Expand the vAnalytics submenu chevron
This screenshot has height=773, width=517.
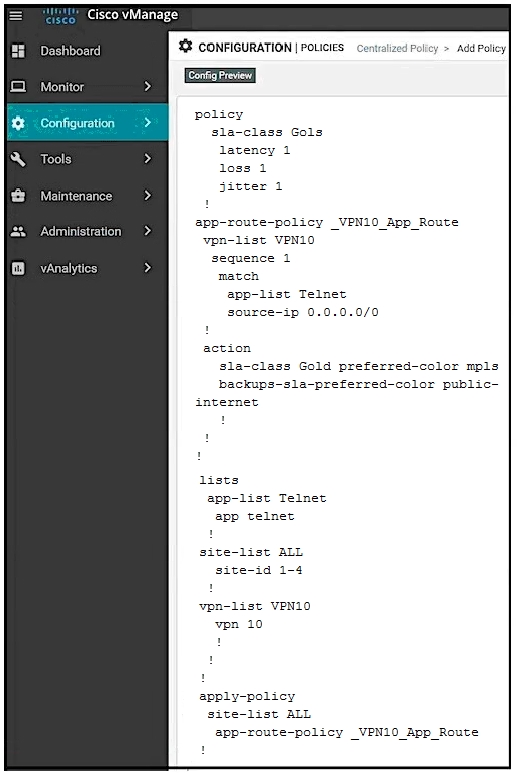[x=147, y=268]
